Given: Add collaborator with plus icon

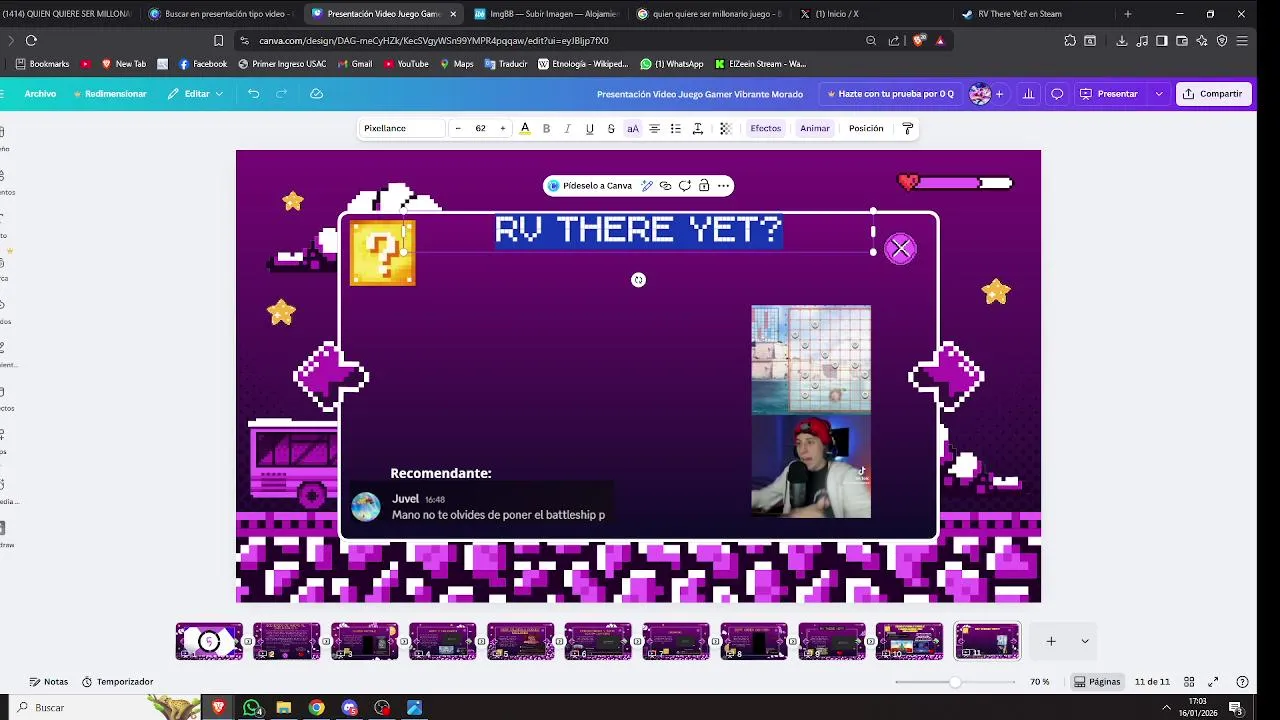Looking at the screenshot, I should pyautogui.click(x=999, y=94).
